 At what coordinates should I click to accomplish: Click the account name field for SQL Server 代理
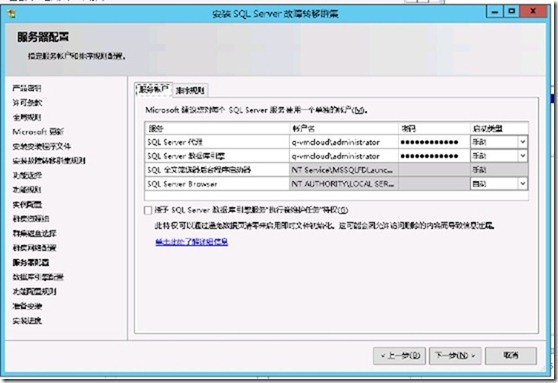coord(343,142)
